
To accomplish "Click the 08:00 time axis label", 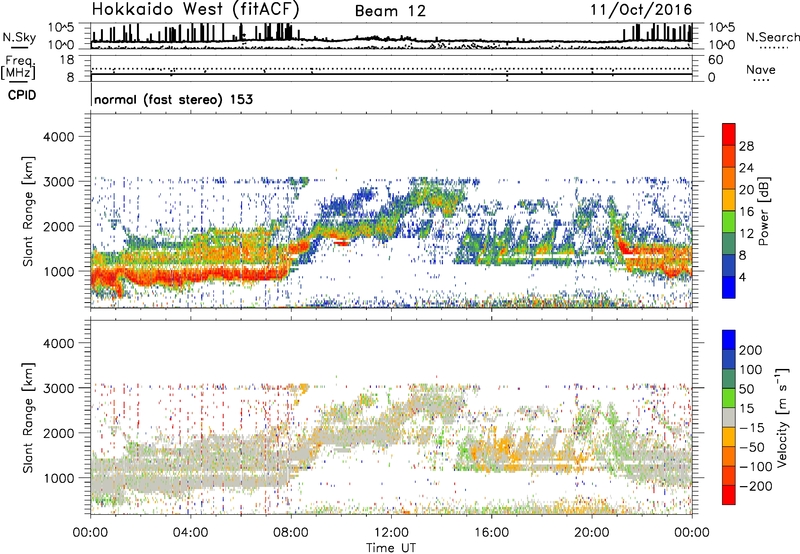I will pyautogui.click(x=291, y=533).
